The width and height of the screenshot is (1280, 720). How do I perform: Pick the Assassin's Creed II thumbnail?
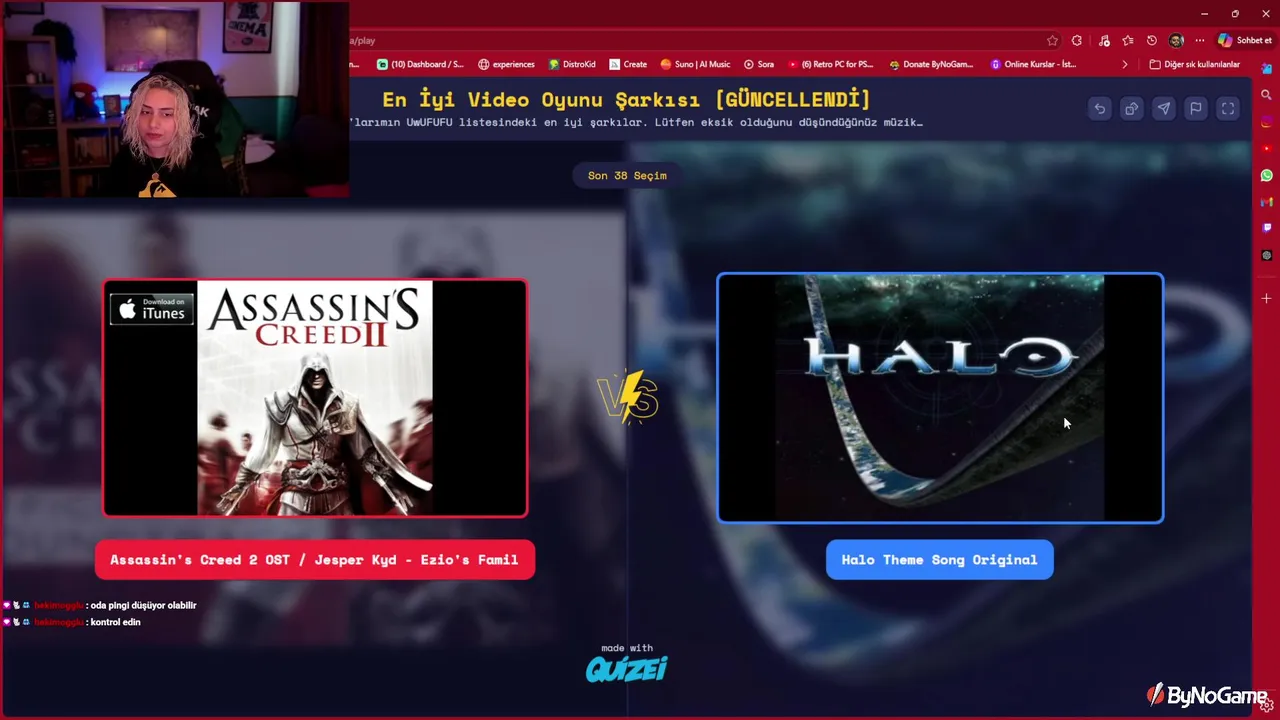[x=315, y=398]
